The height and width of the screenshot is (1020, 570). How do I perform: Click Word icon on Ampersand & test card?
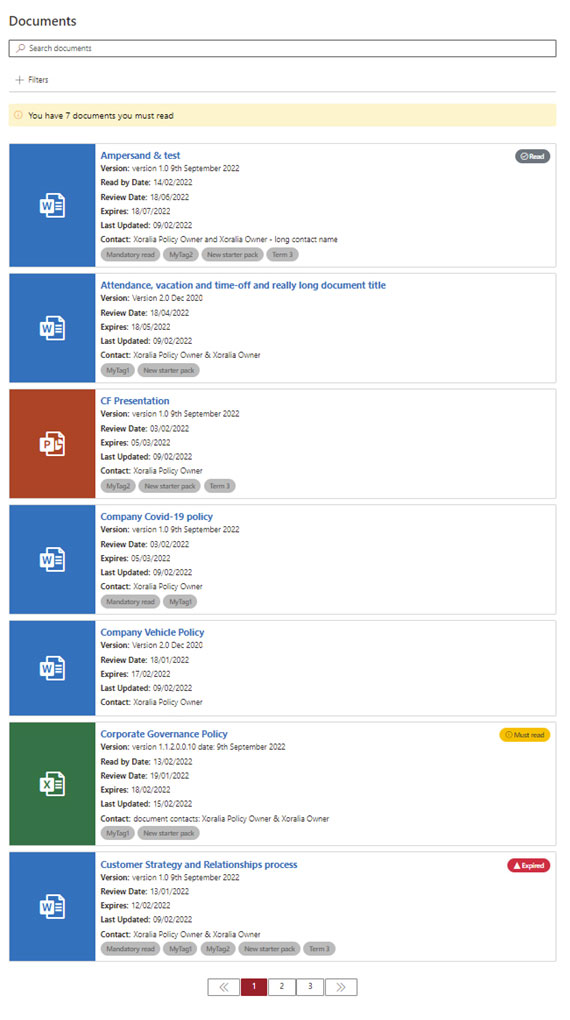tap(52, 206)
